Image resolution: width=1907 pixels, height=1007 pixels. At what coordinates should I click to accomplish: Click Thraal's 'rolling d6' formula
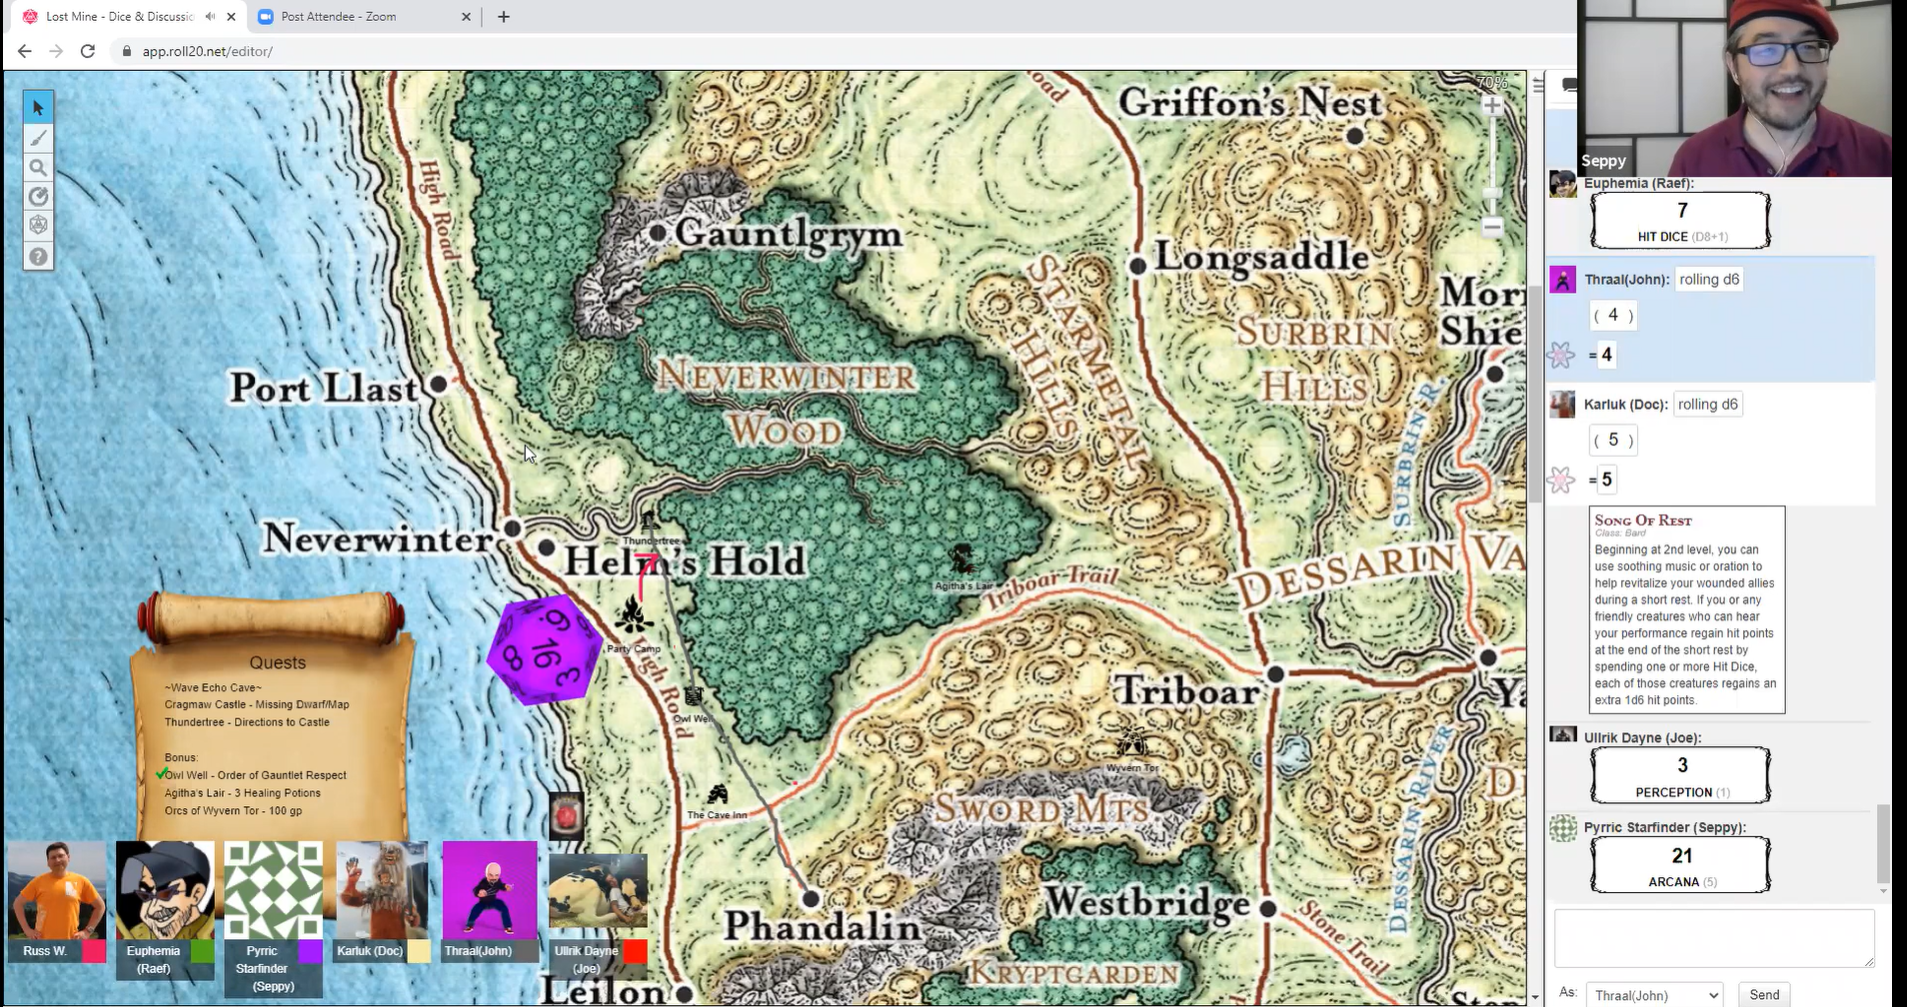click(1709, 280)
